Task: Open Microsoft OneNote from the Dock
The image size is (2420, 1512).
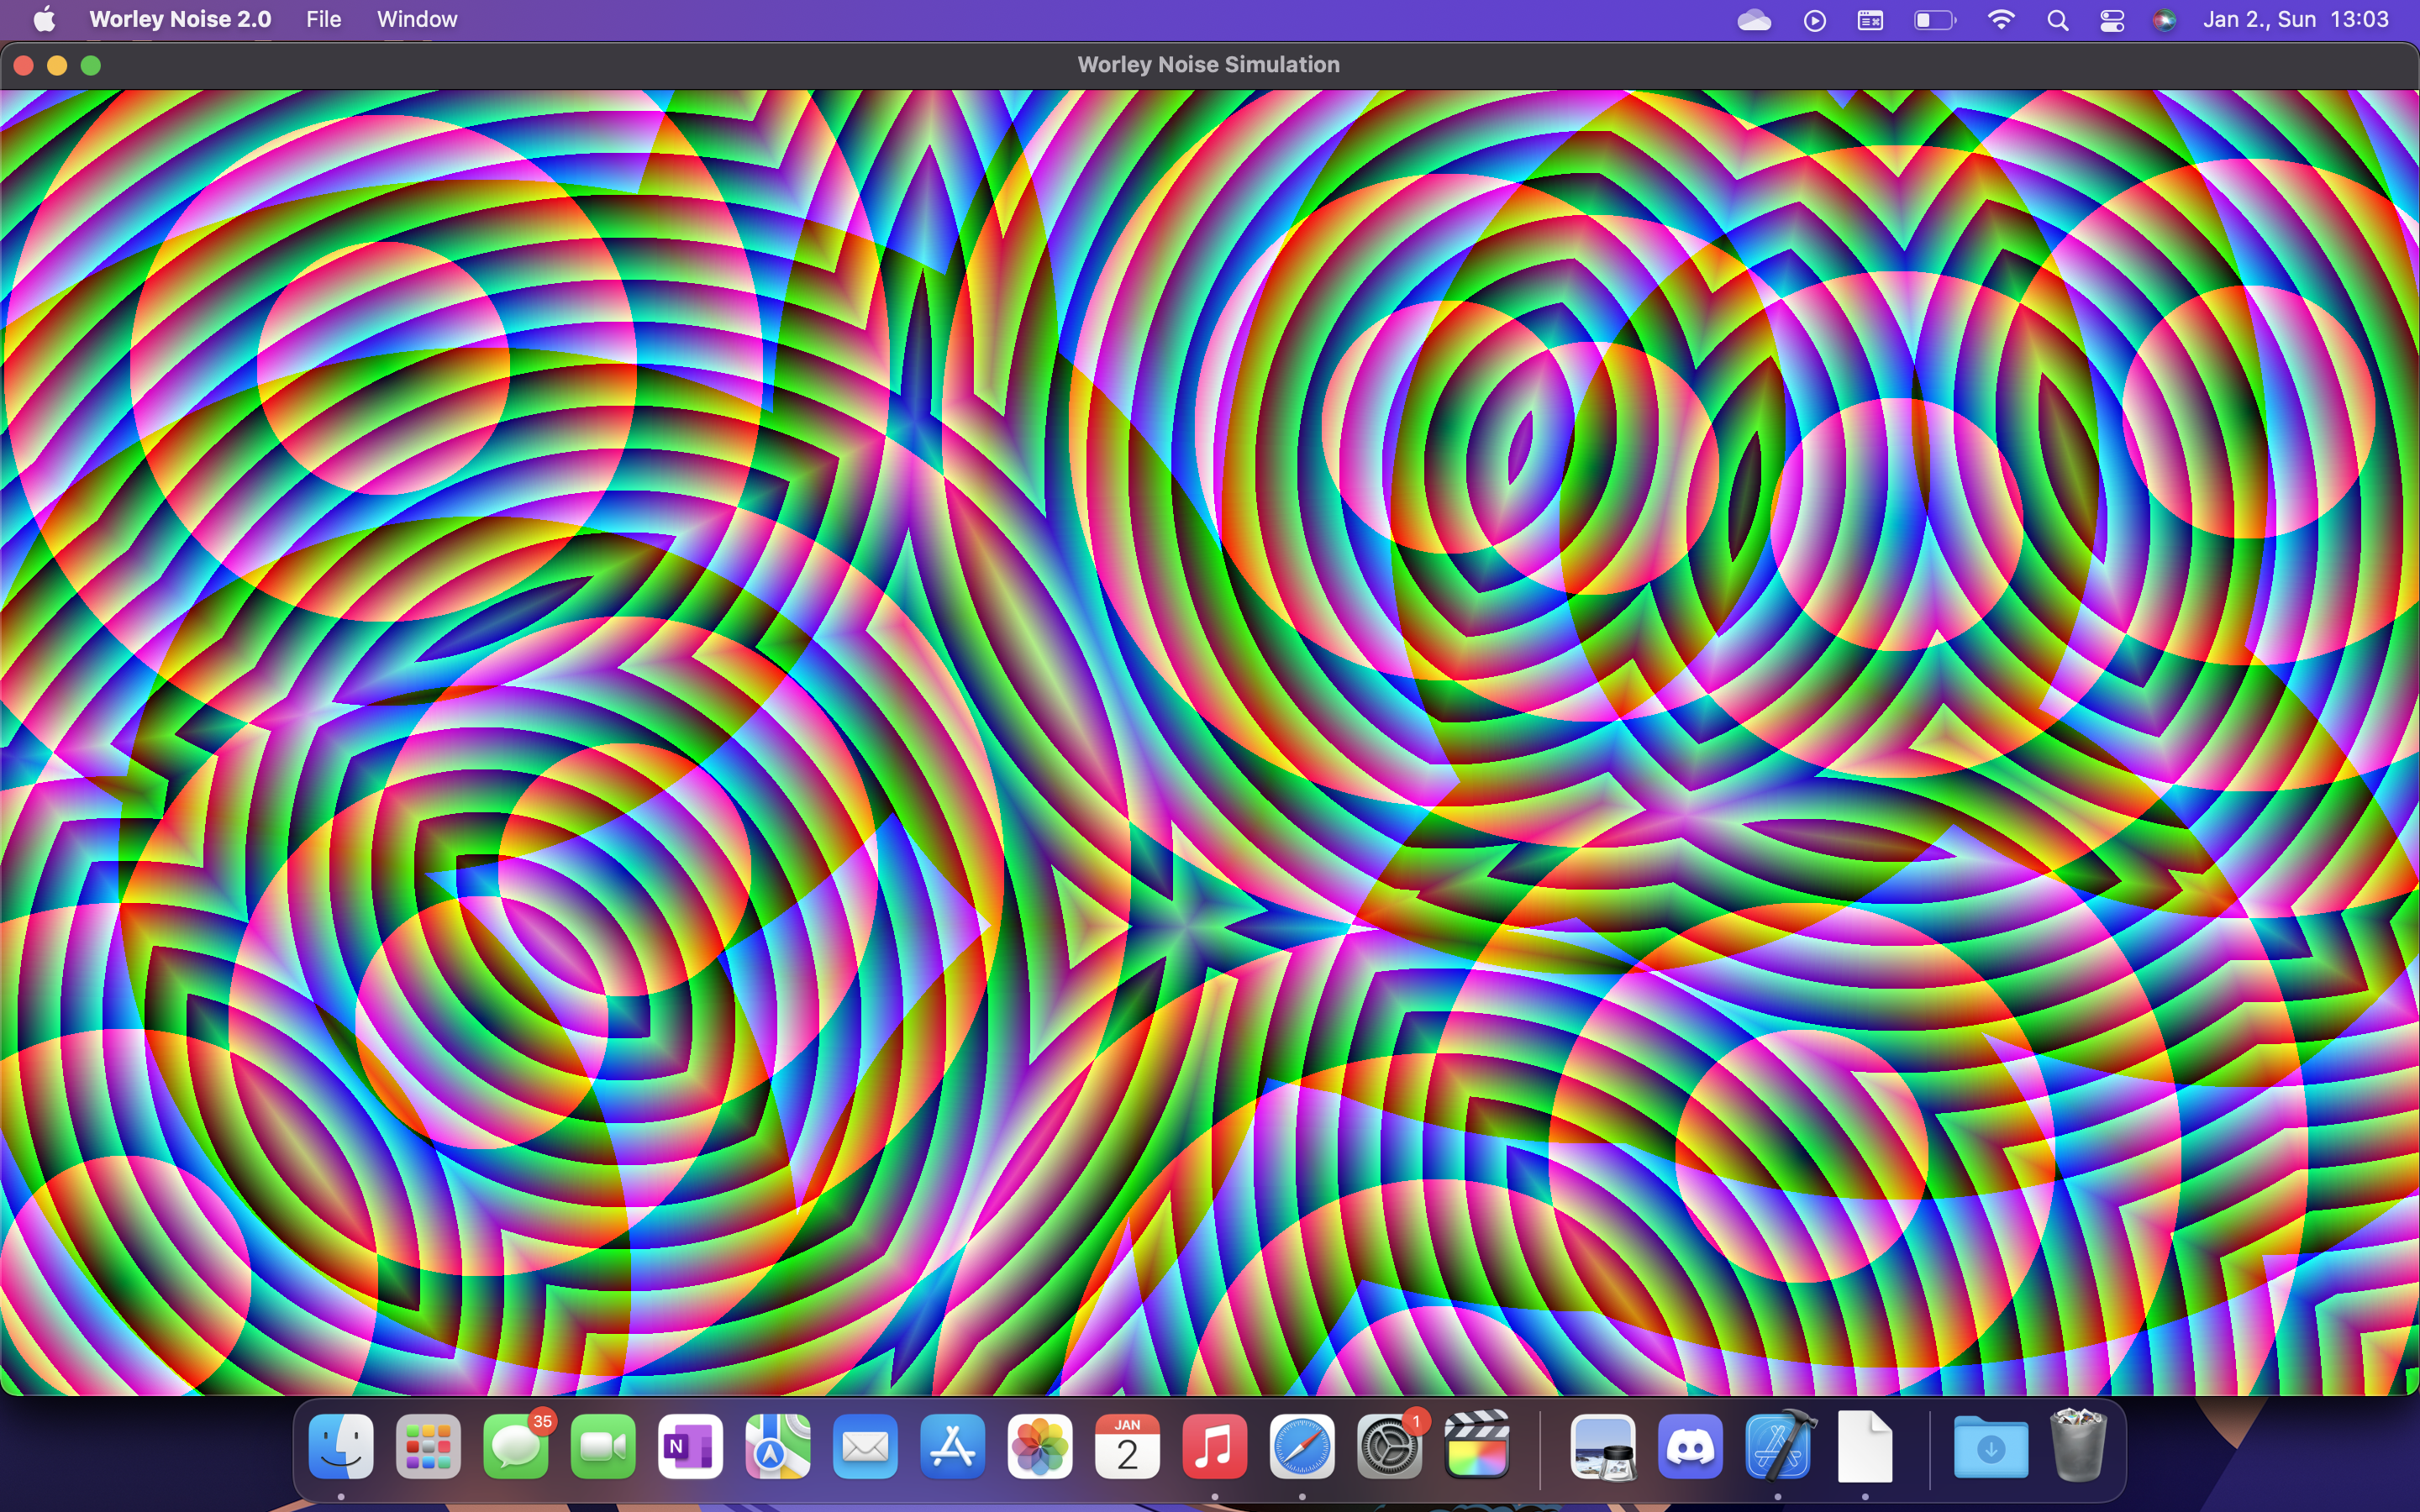Action: coord(690,1447)
